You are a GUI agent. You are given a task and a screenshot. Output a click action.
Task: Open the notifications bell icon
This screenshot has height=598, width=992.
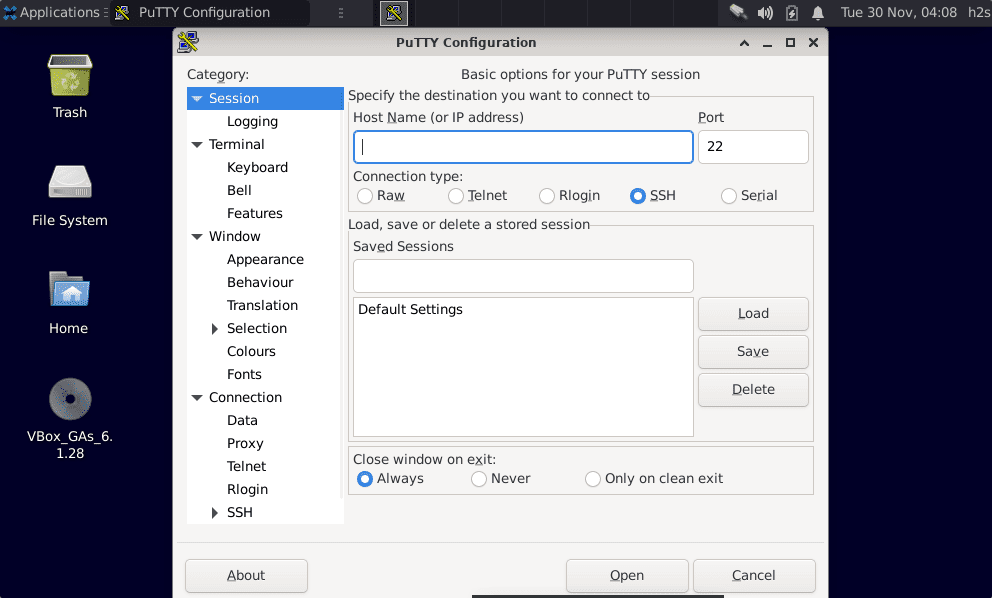tap(816, 13)
